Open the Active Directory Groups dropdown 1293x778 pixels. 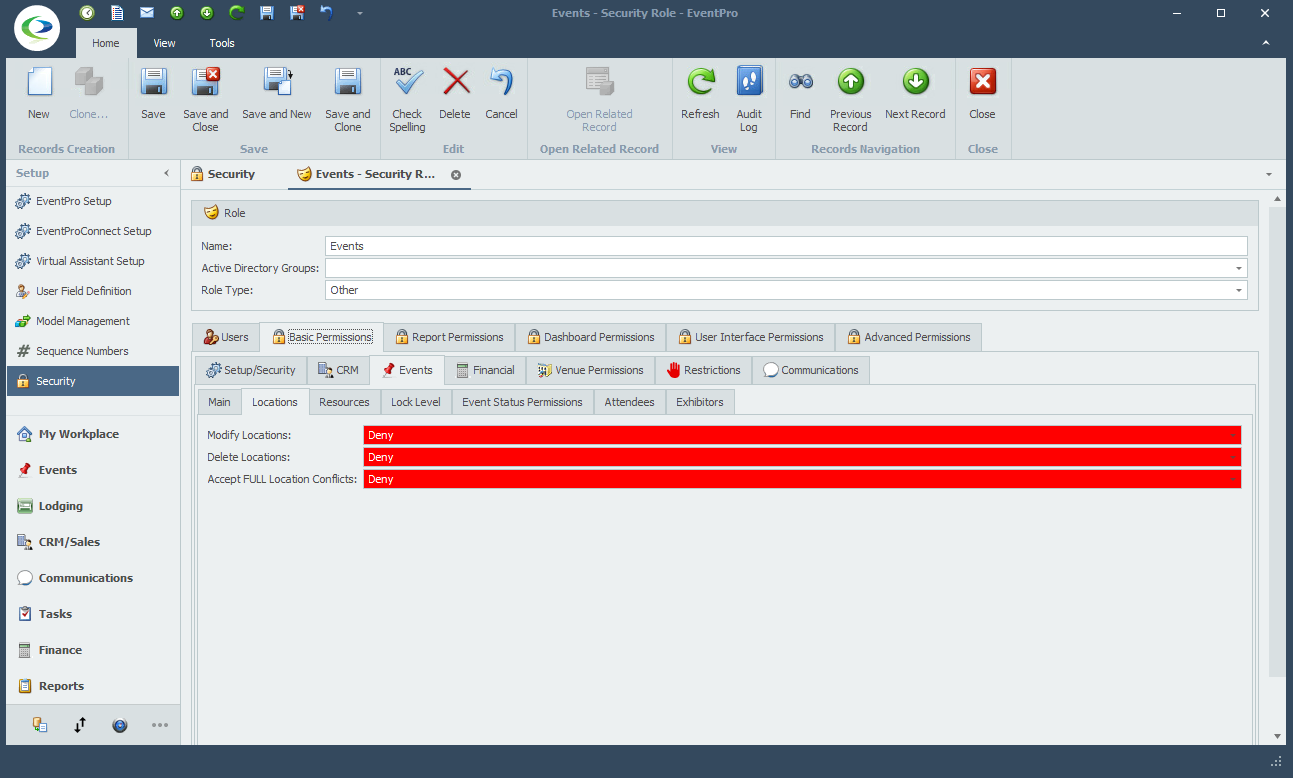(1239, 268)
